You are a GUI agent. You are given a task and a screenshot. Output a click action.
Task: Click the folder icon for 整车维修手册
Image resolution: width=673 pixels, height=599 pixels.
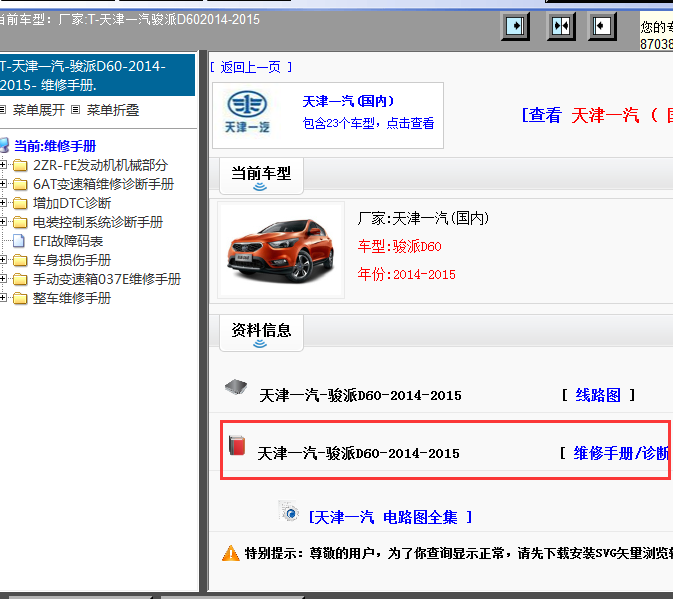coord(20,298)
